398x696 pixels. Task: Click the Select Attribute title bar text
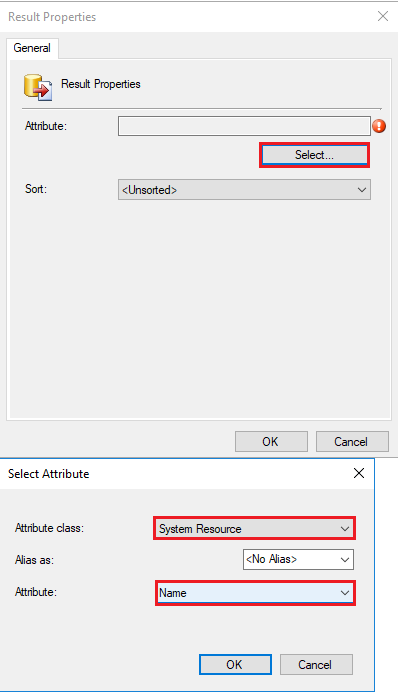tap(48, 474)
